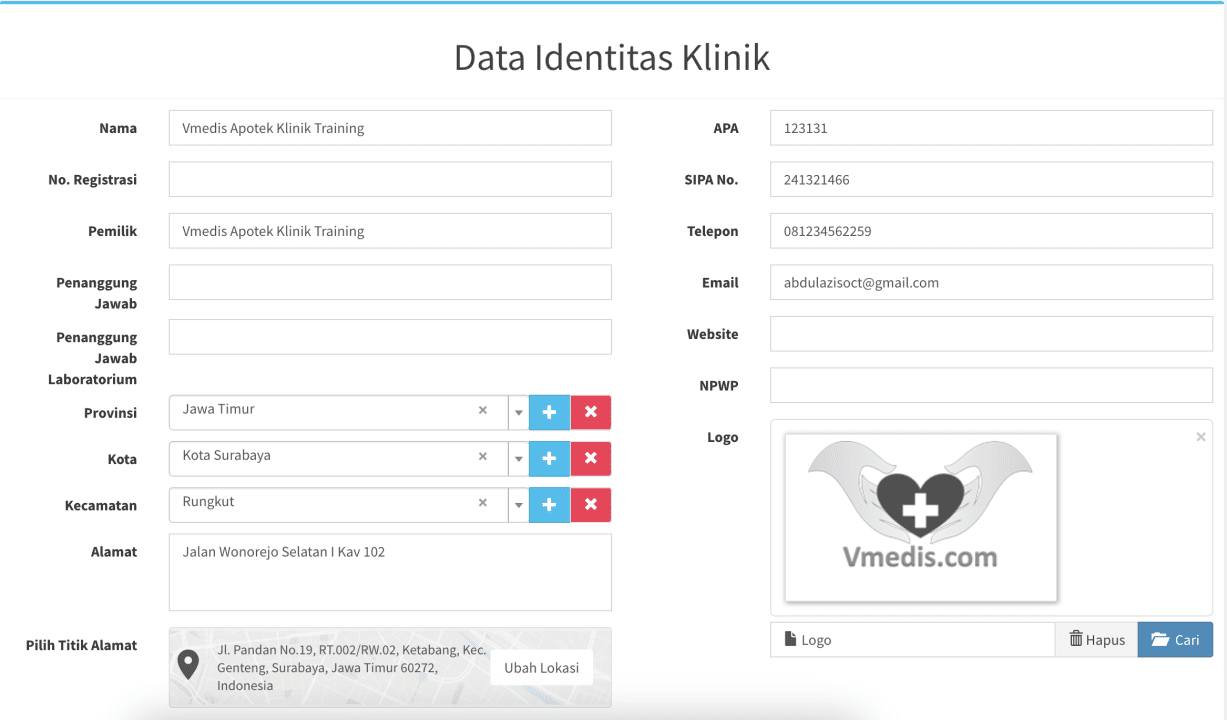This screenshot has width=1227, height=720.
Task: Focus the NPWP input field
Action: click(991, 385)
